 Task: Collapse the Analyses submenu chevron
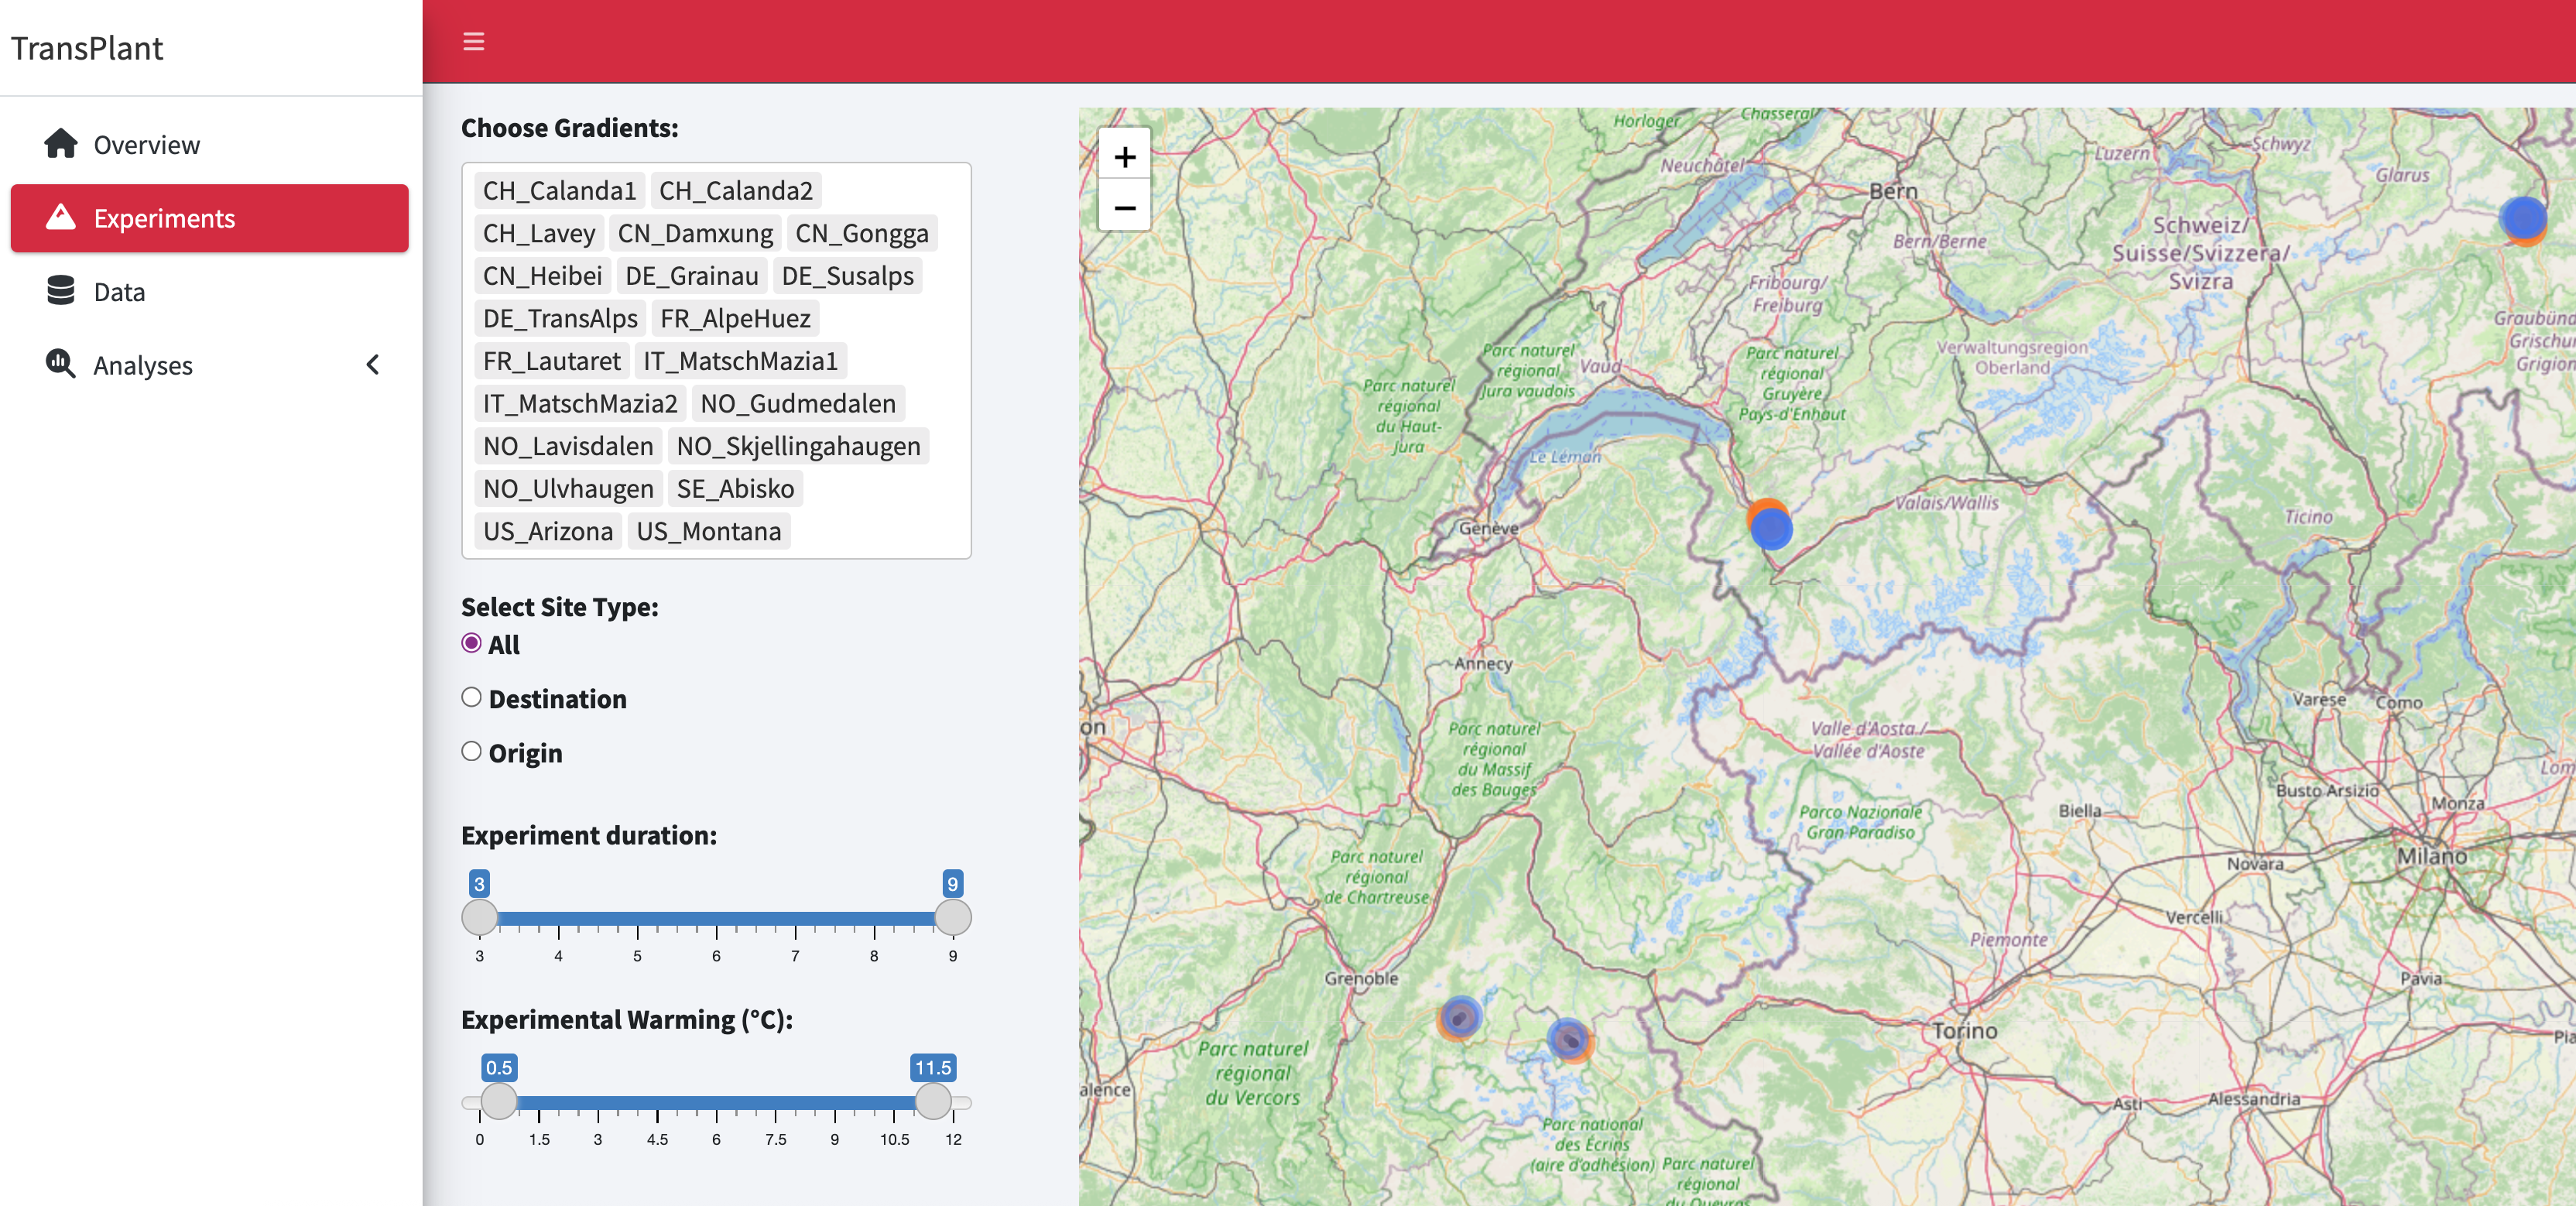pyautogui.click(x=373, y=364)
